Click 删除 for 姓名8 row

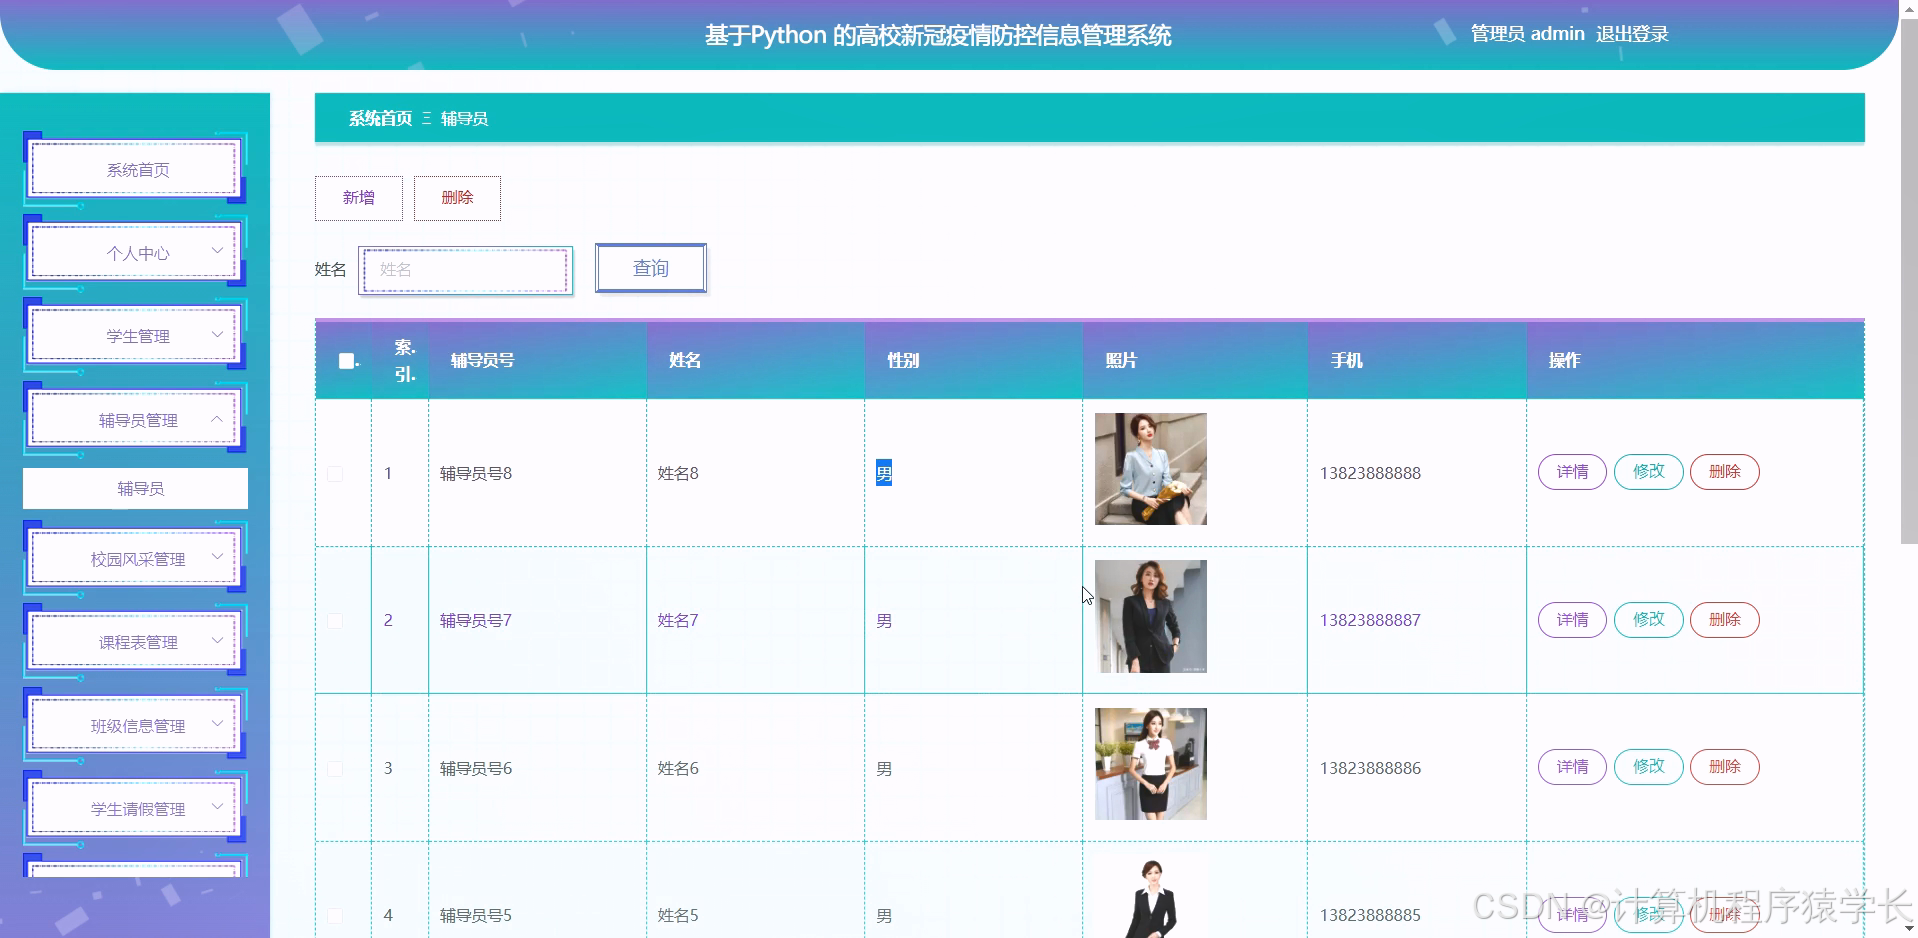tap(1725, 472)
